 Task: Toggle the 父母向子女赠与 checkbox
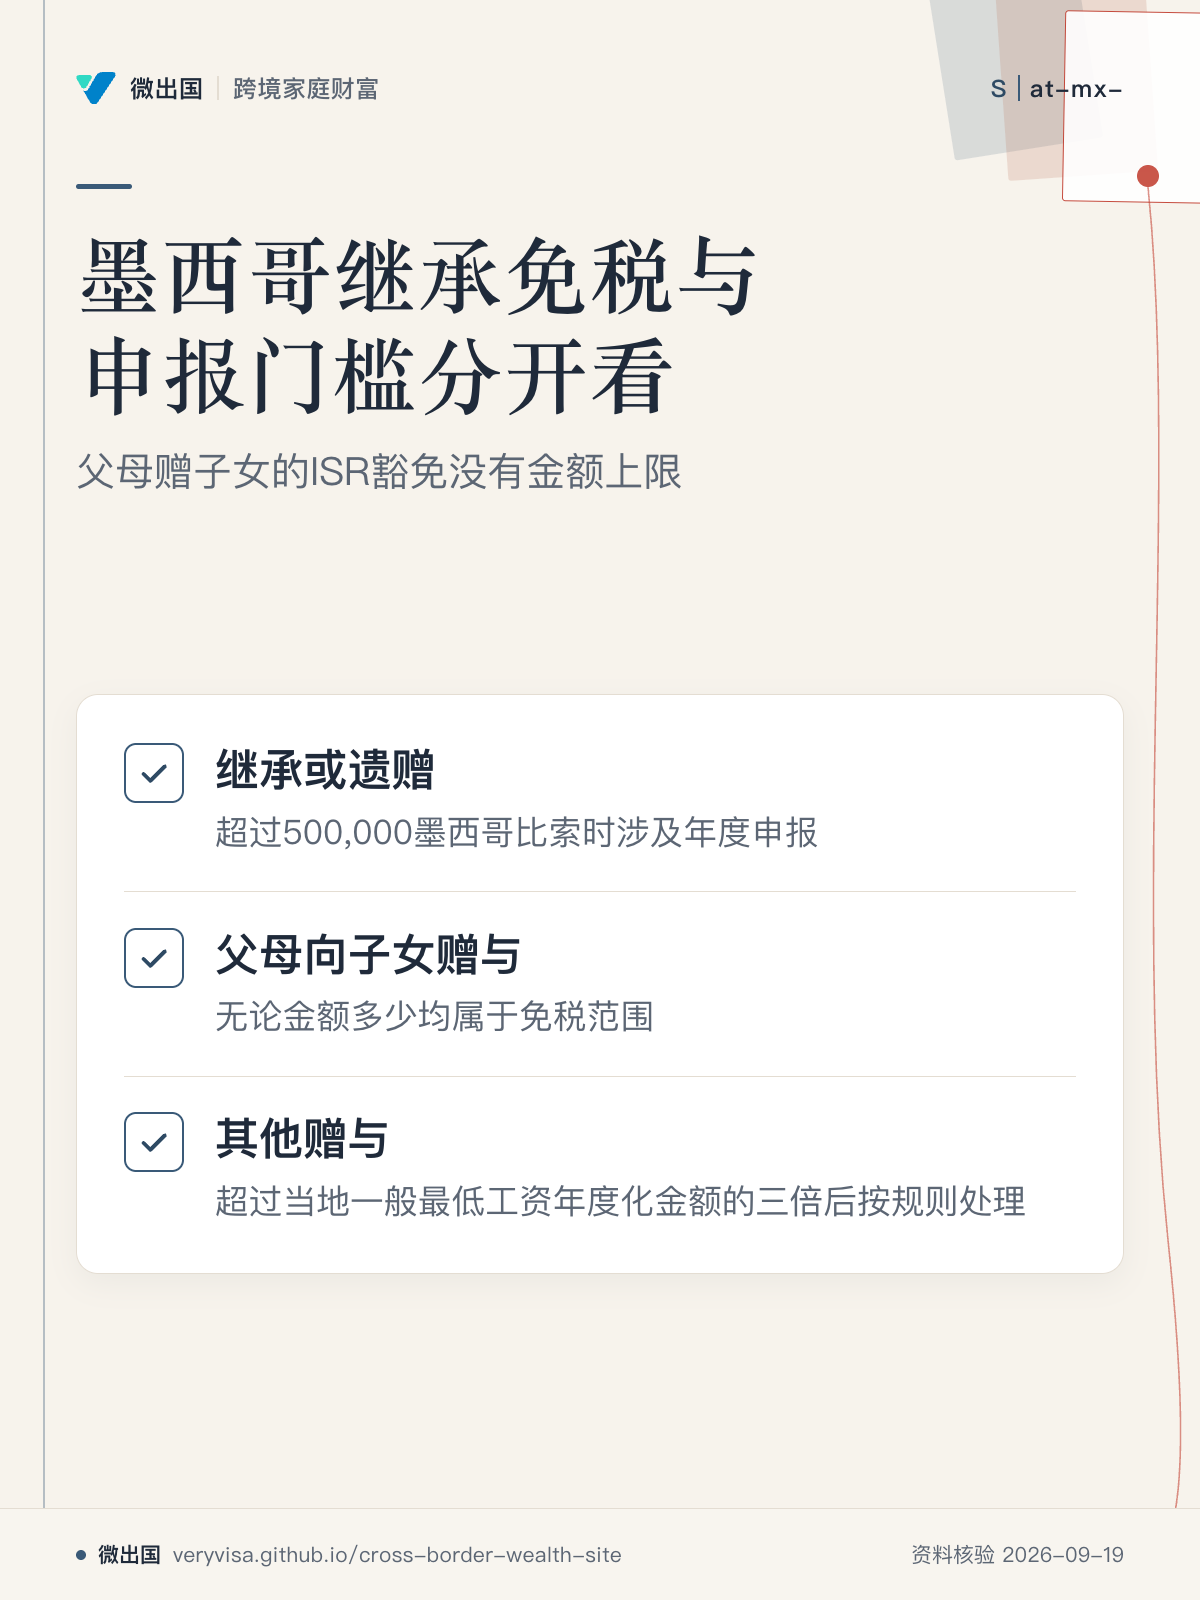point(154,958)
